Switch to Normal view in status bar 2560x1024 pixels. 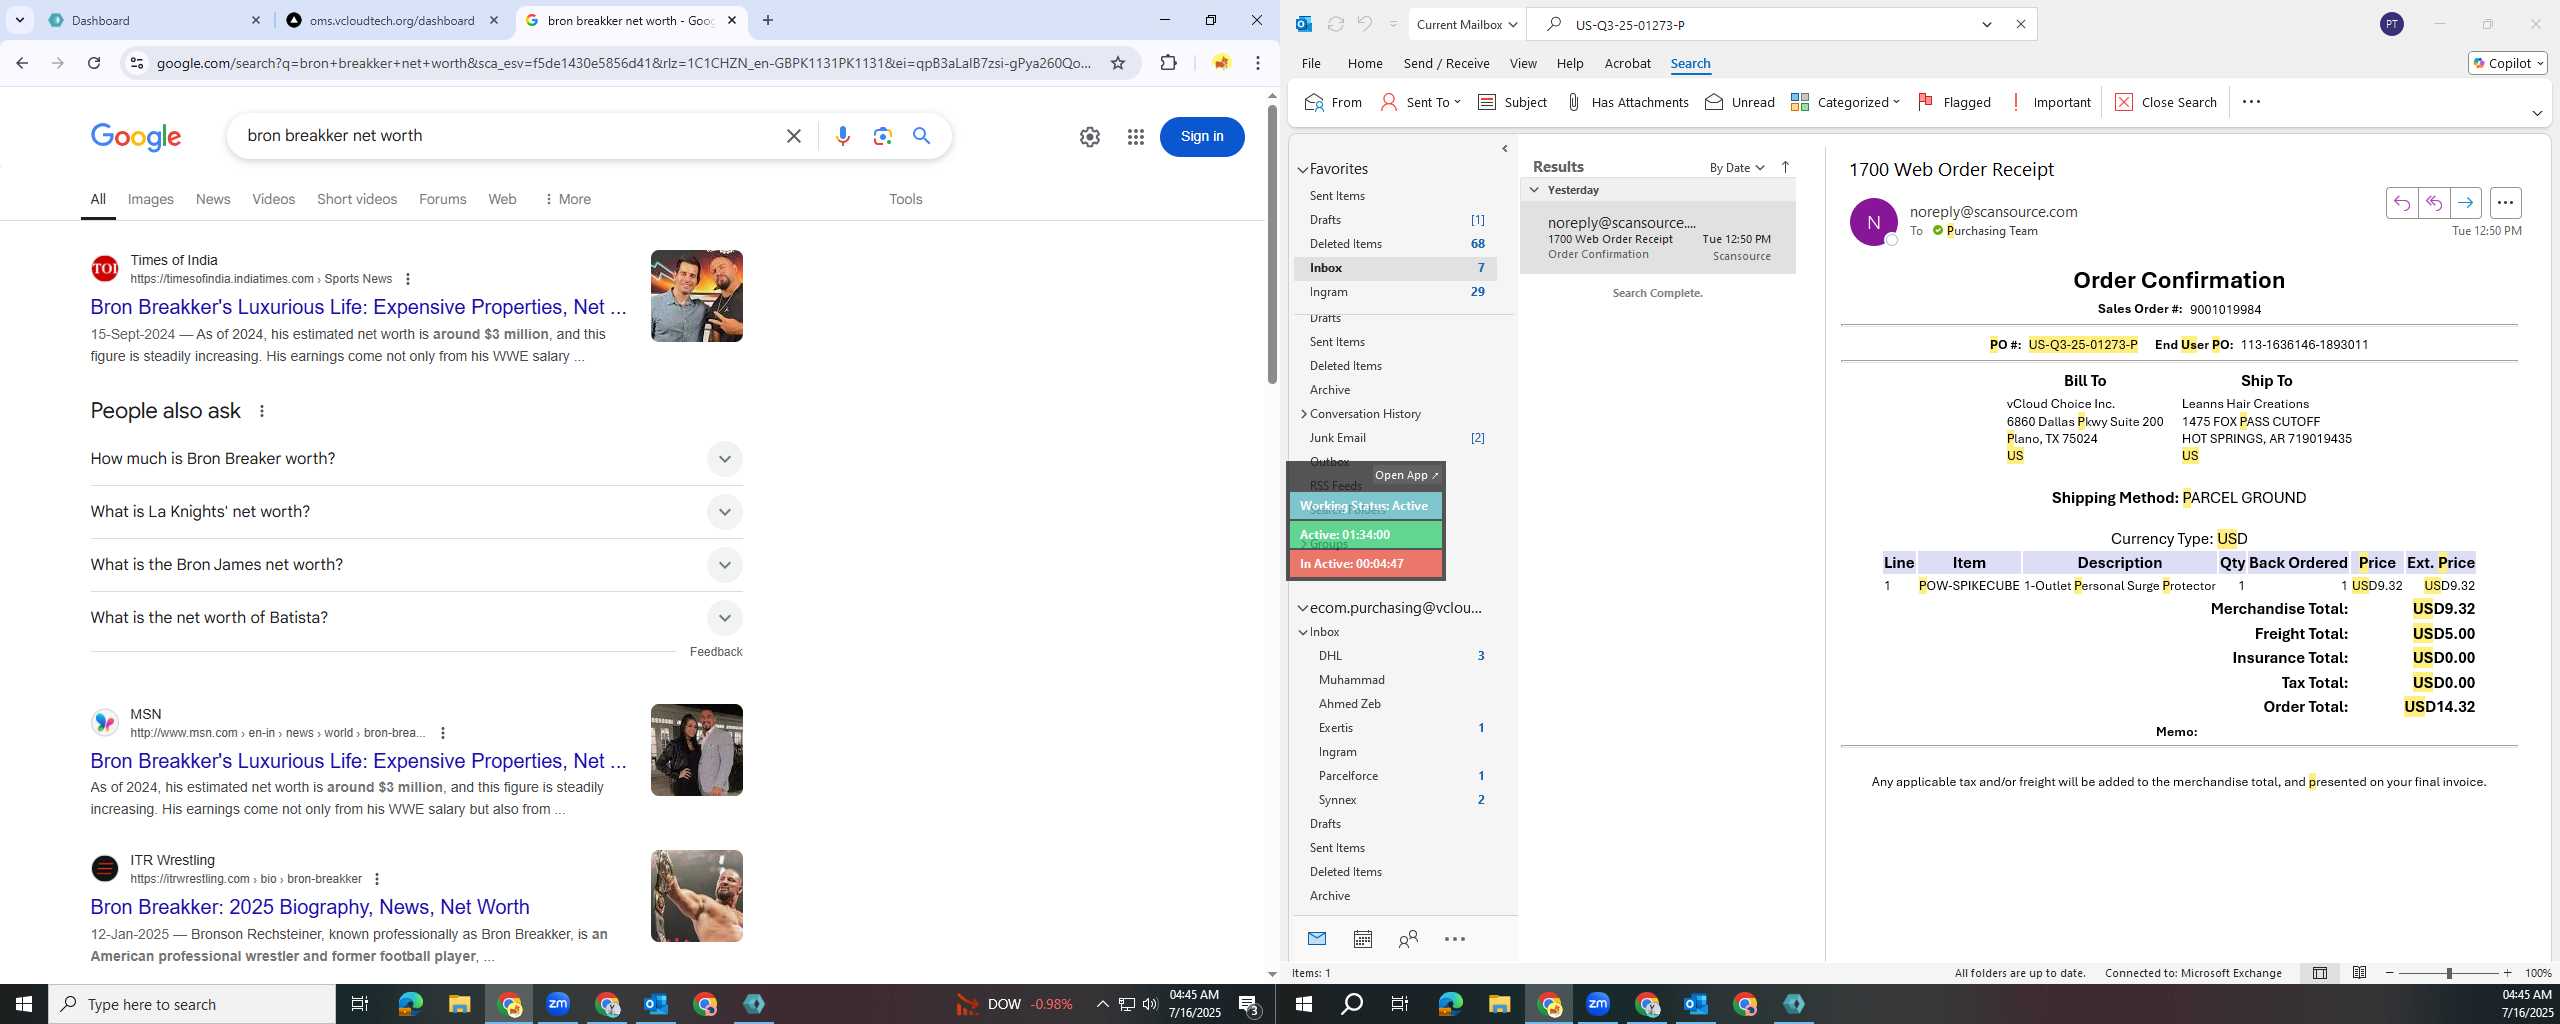2320,973
